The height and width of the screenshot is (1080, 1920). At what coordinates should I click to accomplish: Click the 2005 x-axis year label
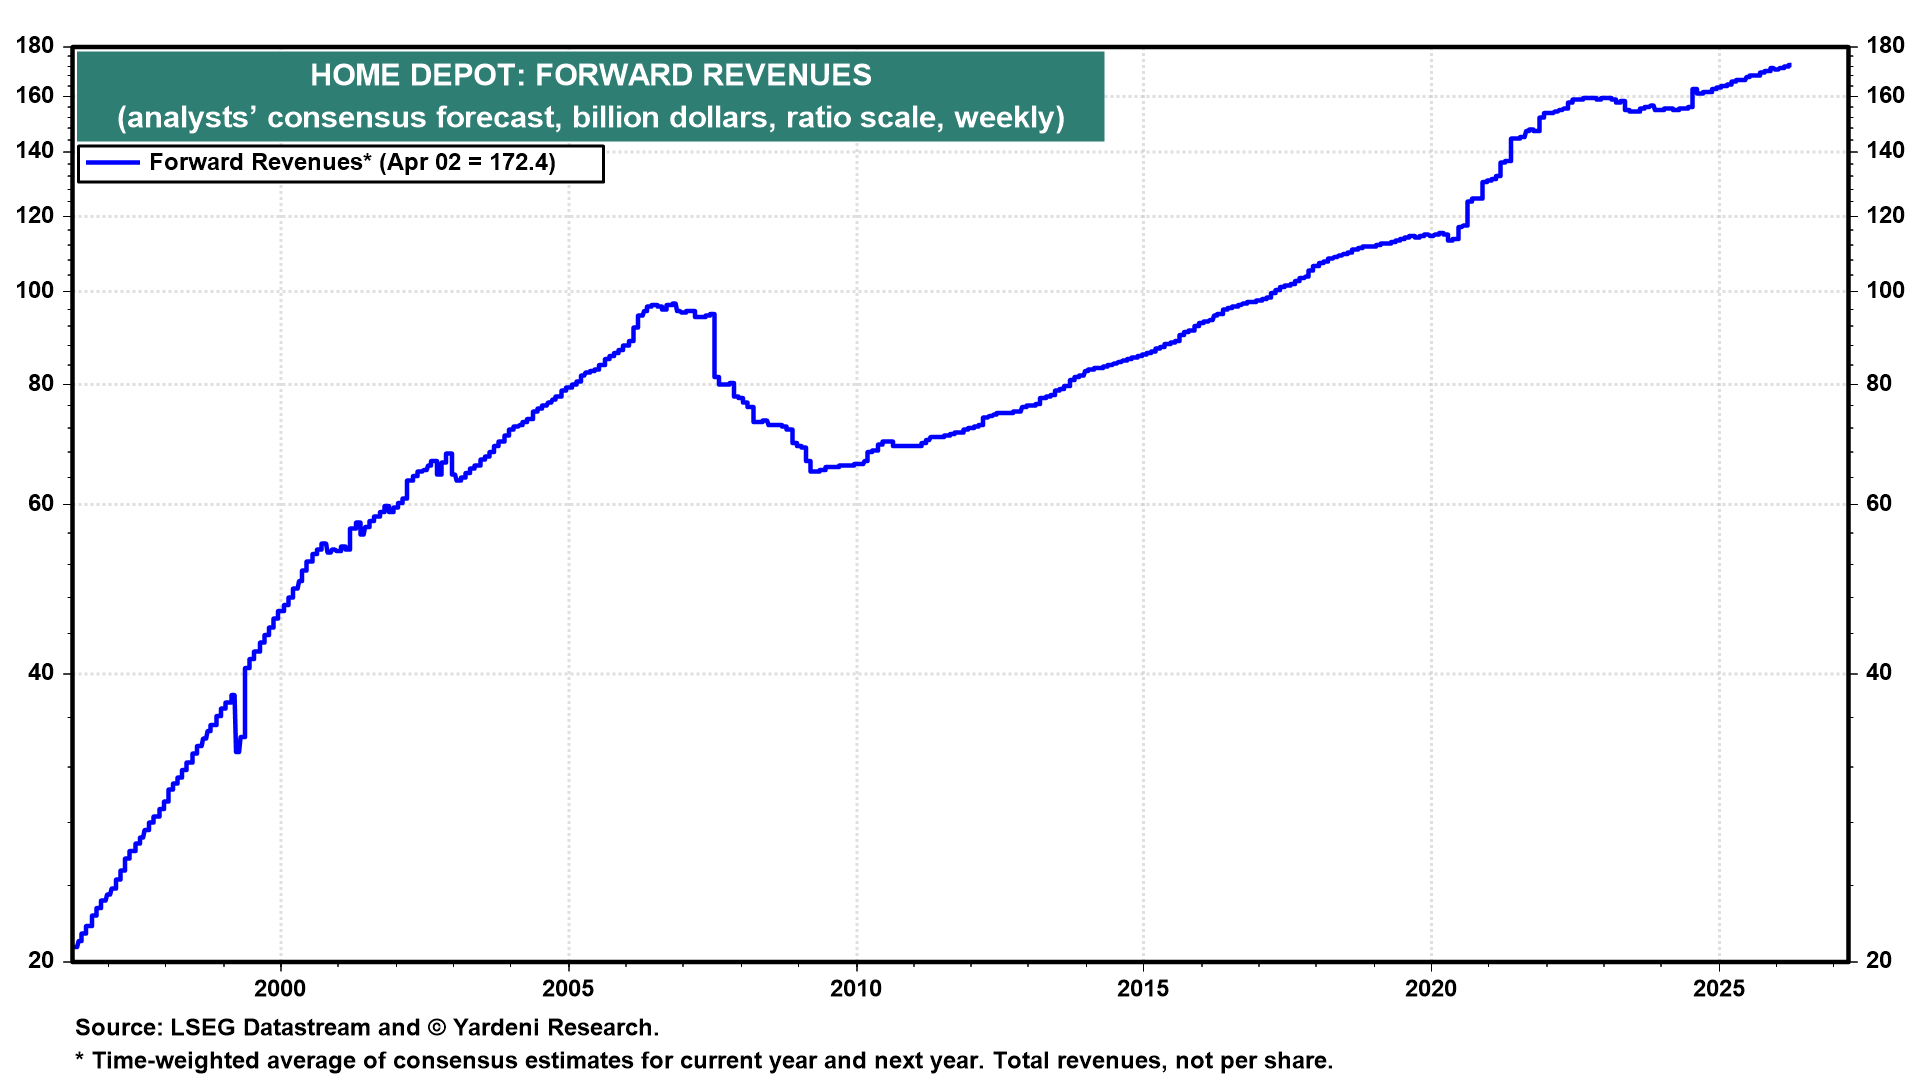pyautogui.click(x=568, y=989)
